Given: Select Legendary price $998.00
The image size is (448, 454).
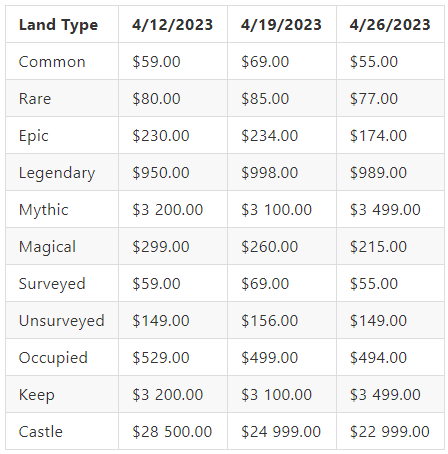Looking at the screenshot, I should 269,173.
